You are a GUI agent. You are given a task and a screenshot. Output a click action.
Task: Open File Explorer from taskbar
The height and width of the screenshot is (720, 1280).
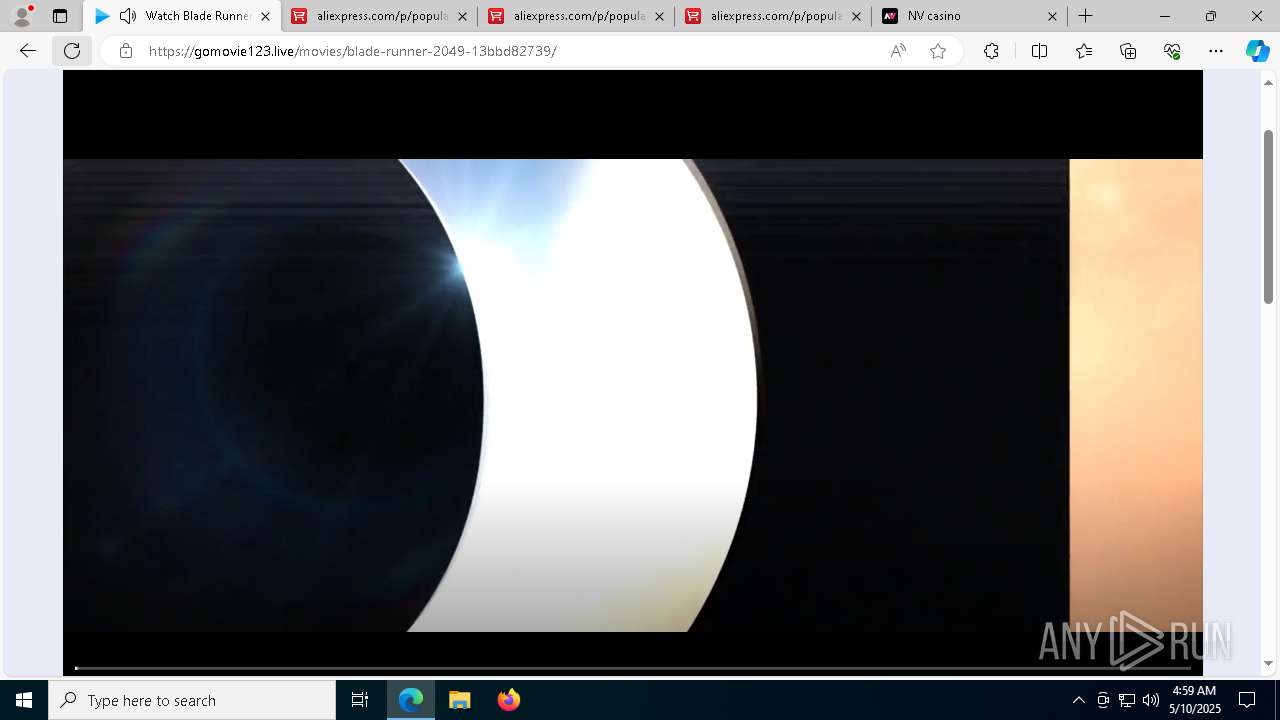coord(459,700)
